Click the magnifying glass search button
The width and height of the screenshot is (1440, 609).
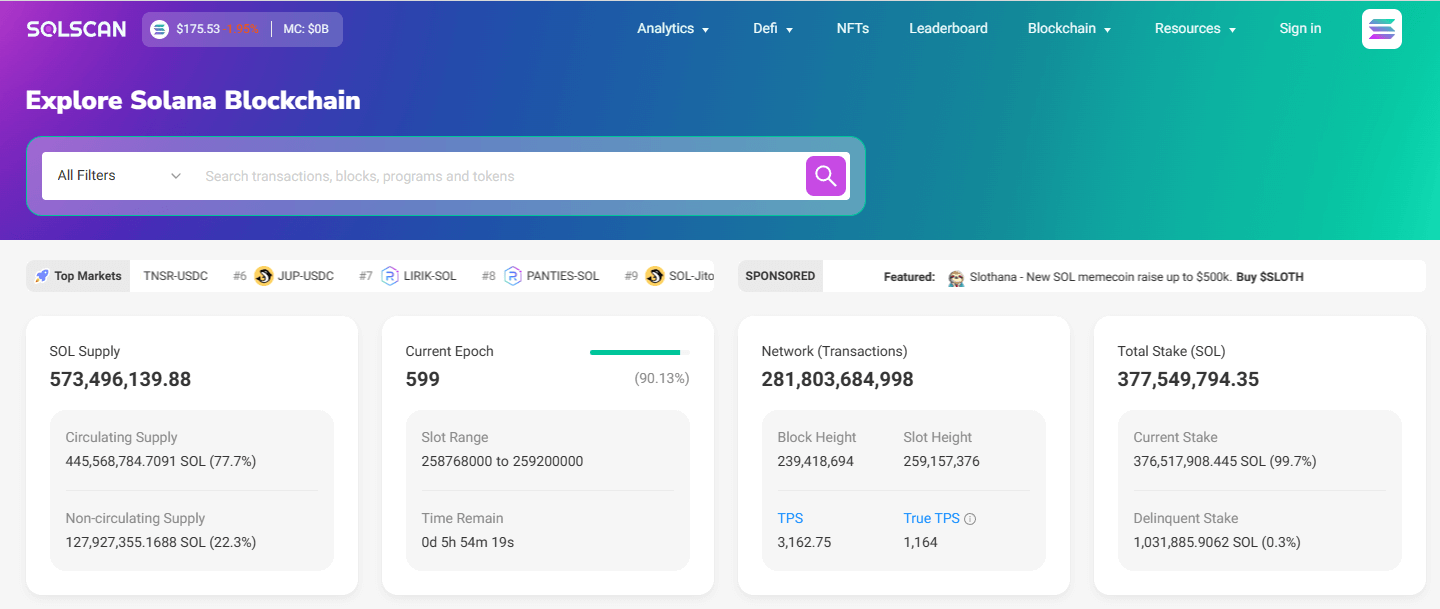pos(825,176)
